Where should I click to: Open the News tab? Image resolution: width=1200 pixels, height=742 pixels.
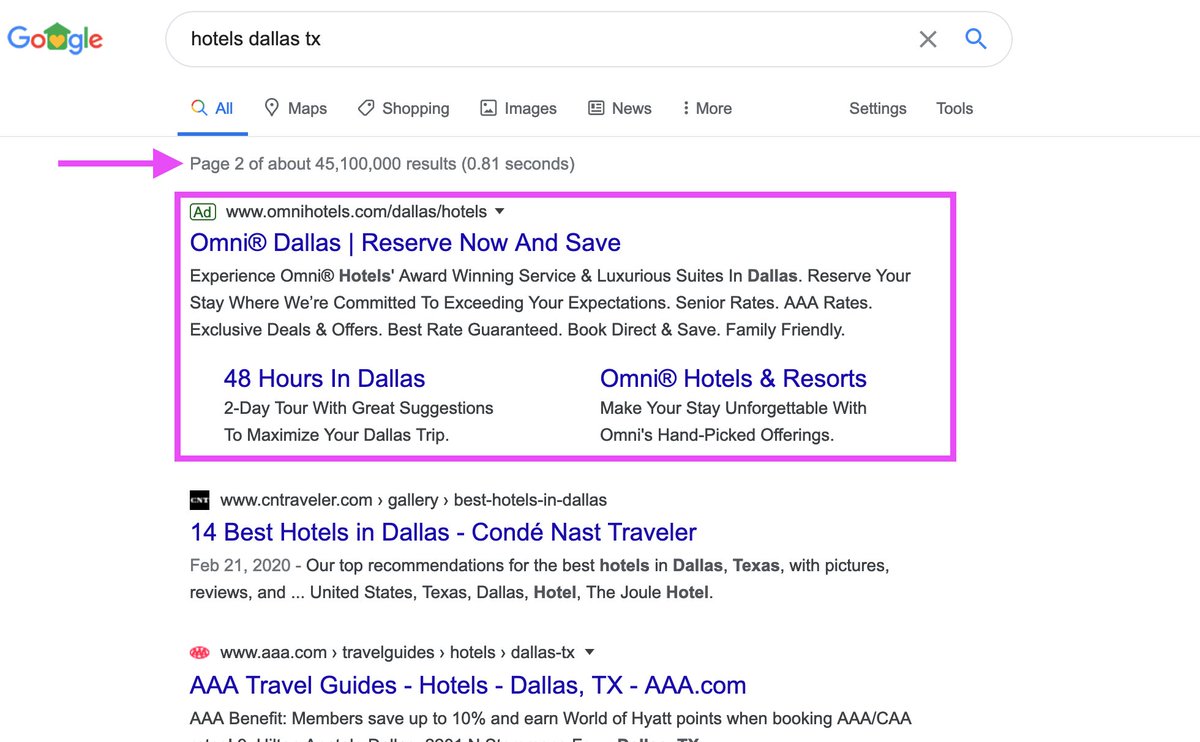619,108
